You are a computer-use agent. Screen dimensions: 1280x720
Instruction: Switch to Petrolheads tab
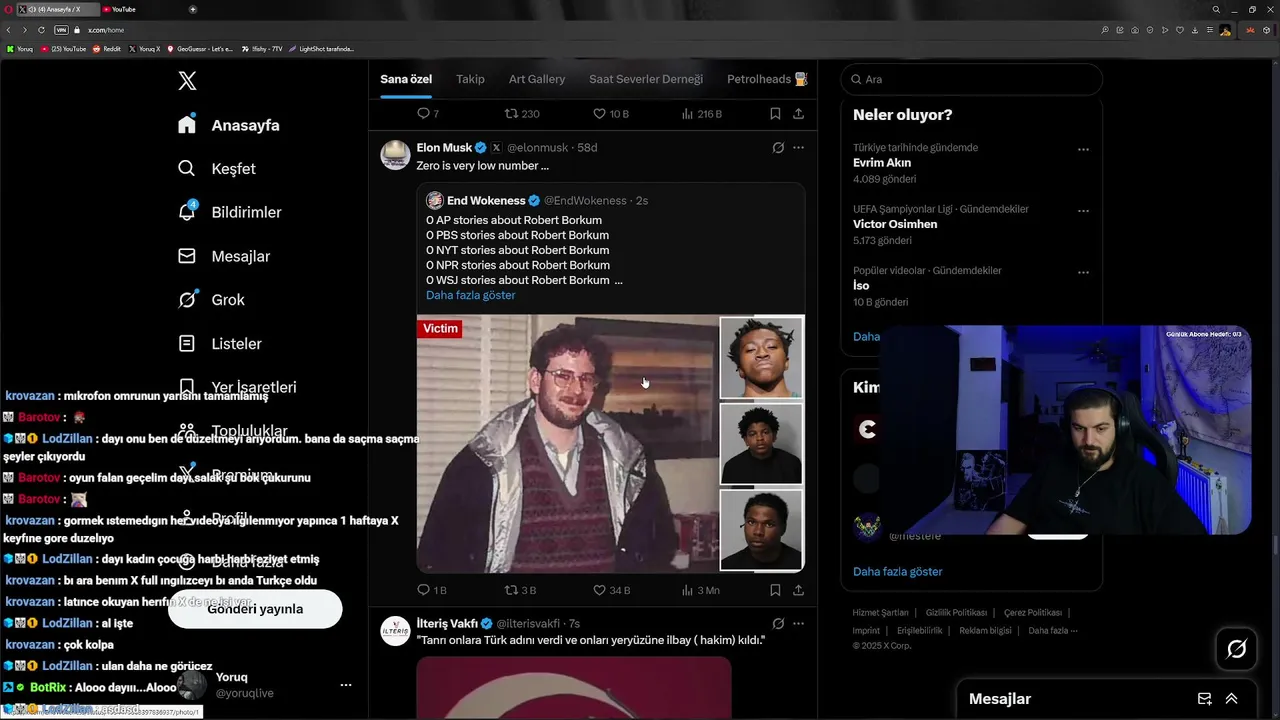(767, 79)
